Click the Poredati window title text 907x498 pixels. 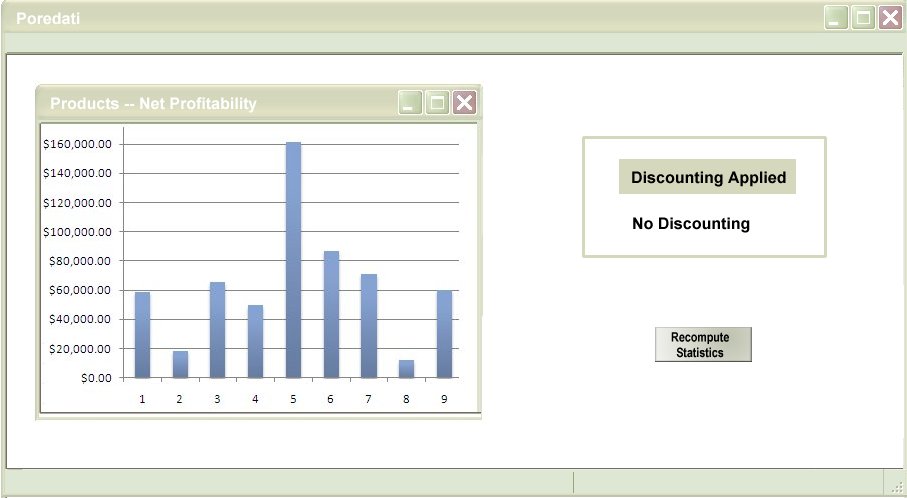48,18
